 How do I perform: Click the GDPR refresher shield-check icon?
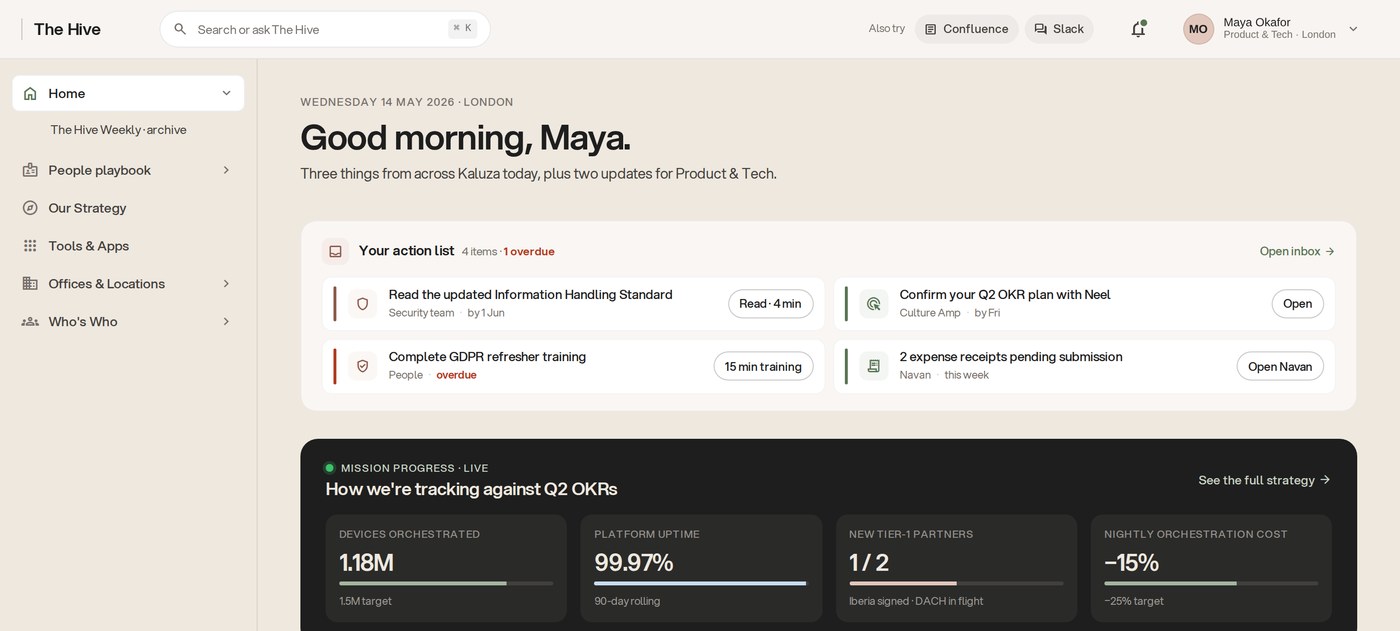tap(362, 366)
